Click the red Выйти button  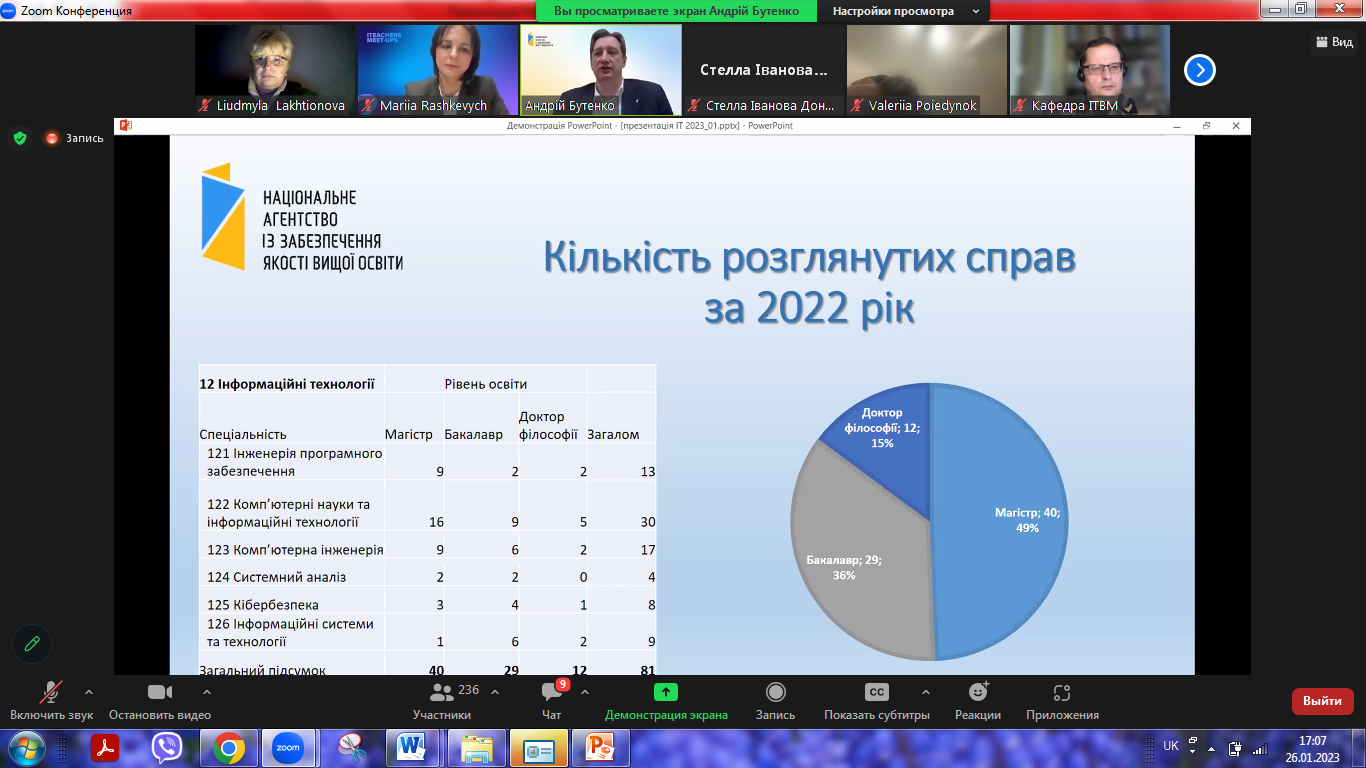(1322, 701)
